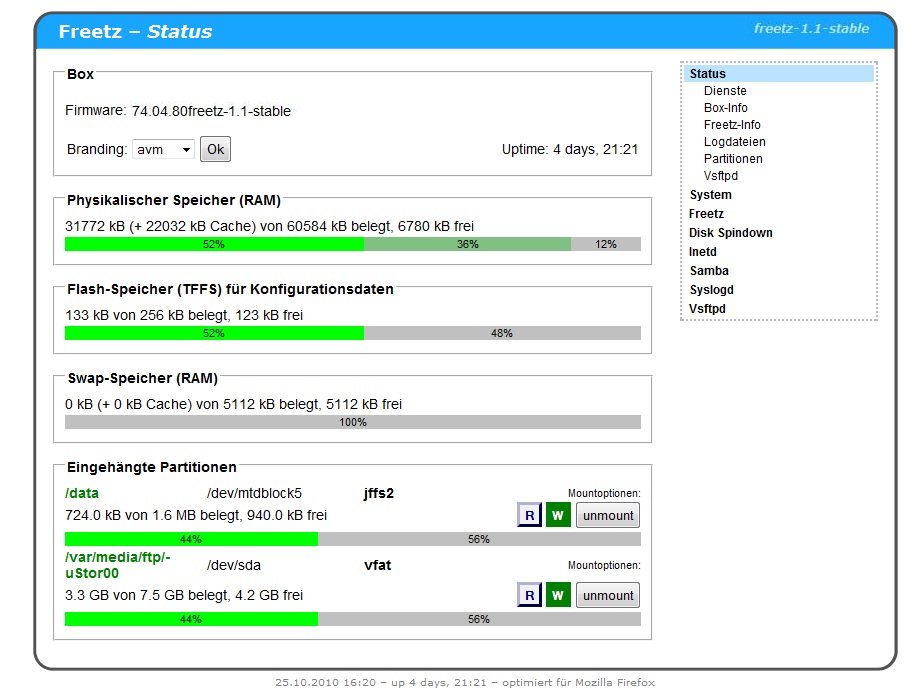Expand the System menu section
This screenshot has height=691, width=907.
coord(710,195)
